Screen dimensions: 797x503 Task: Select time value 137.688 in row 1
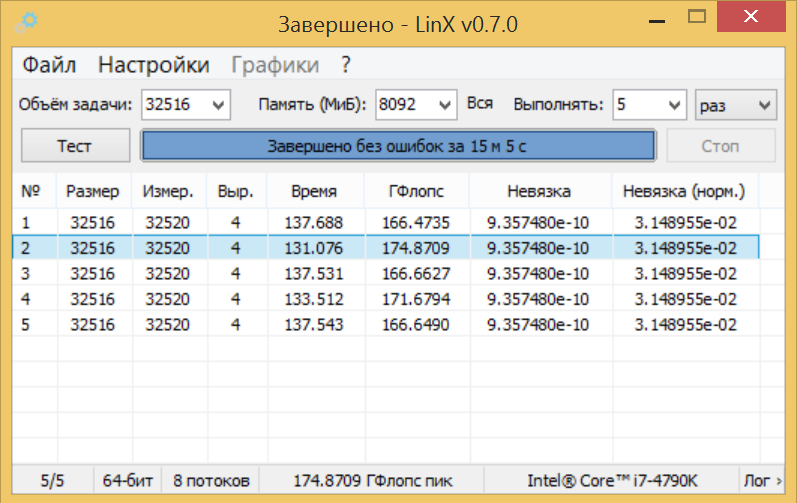[314, 223]
